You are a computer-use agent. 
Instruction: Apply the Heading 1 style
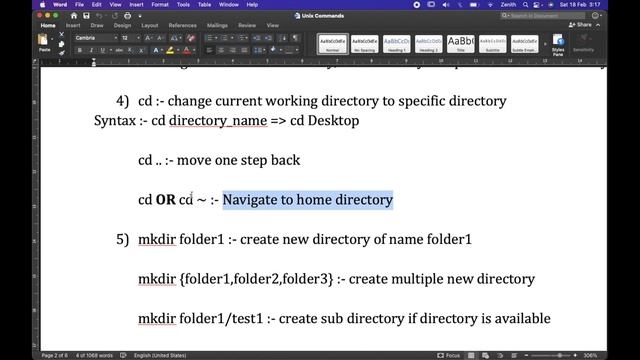(396, 44)
